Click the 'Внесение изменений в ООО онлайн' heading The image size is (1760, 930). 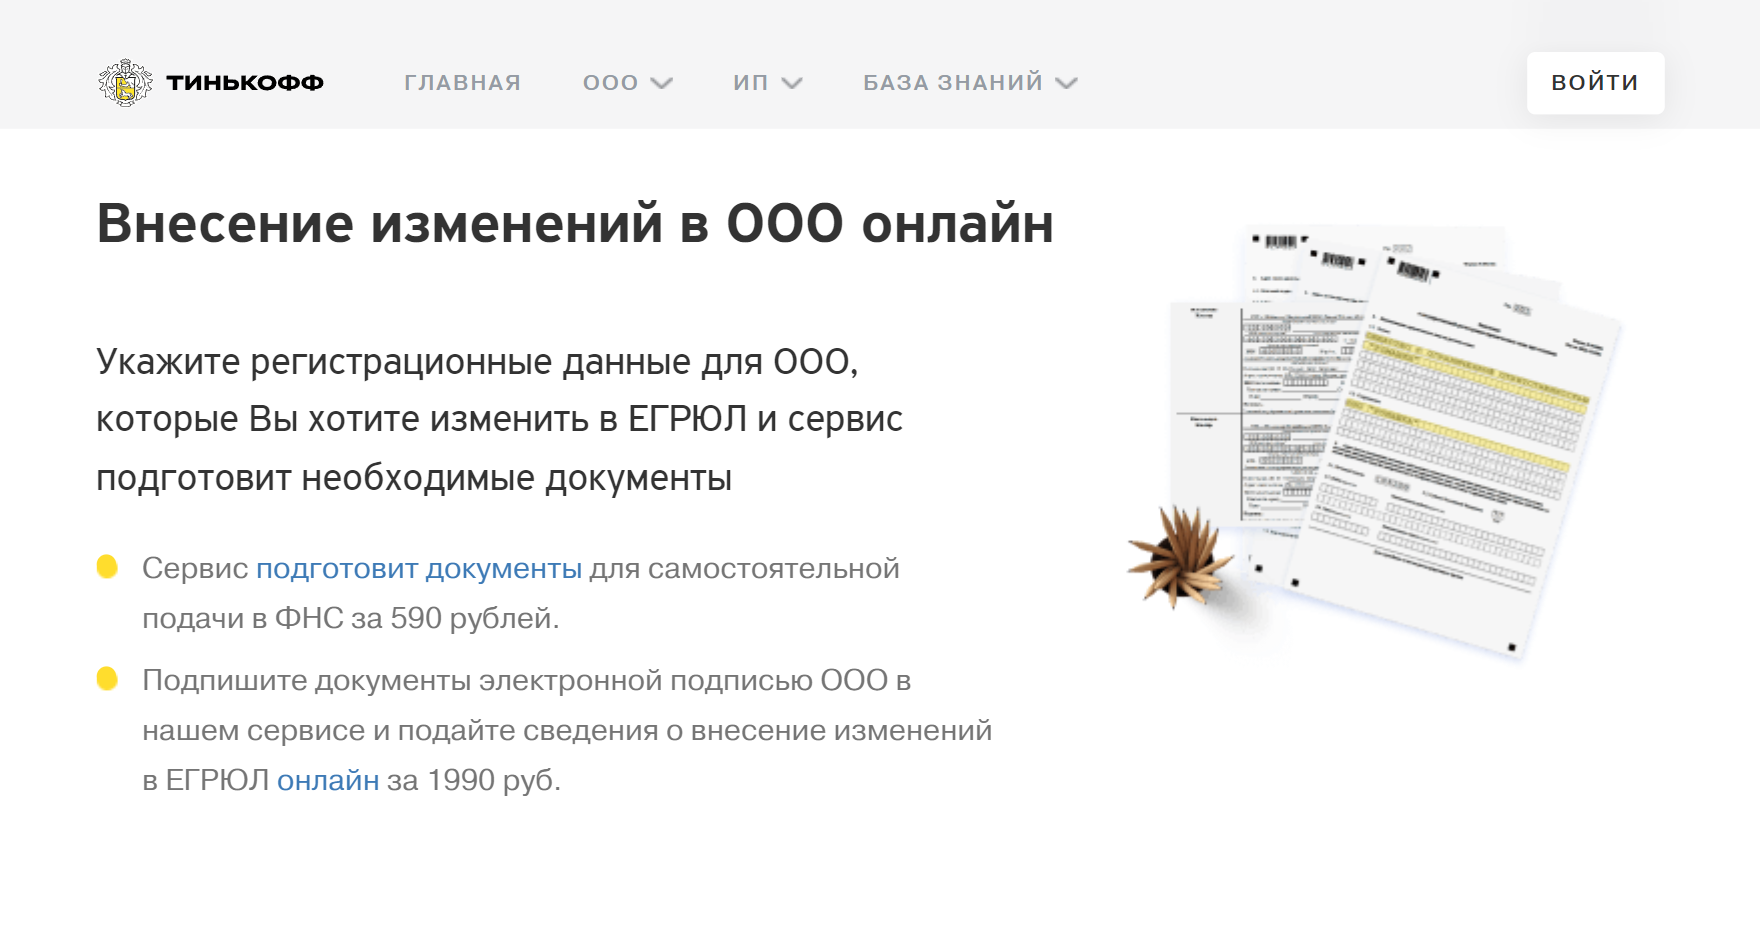[x=575, y=223]
